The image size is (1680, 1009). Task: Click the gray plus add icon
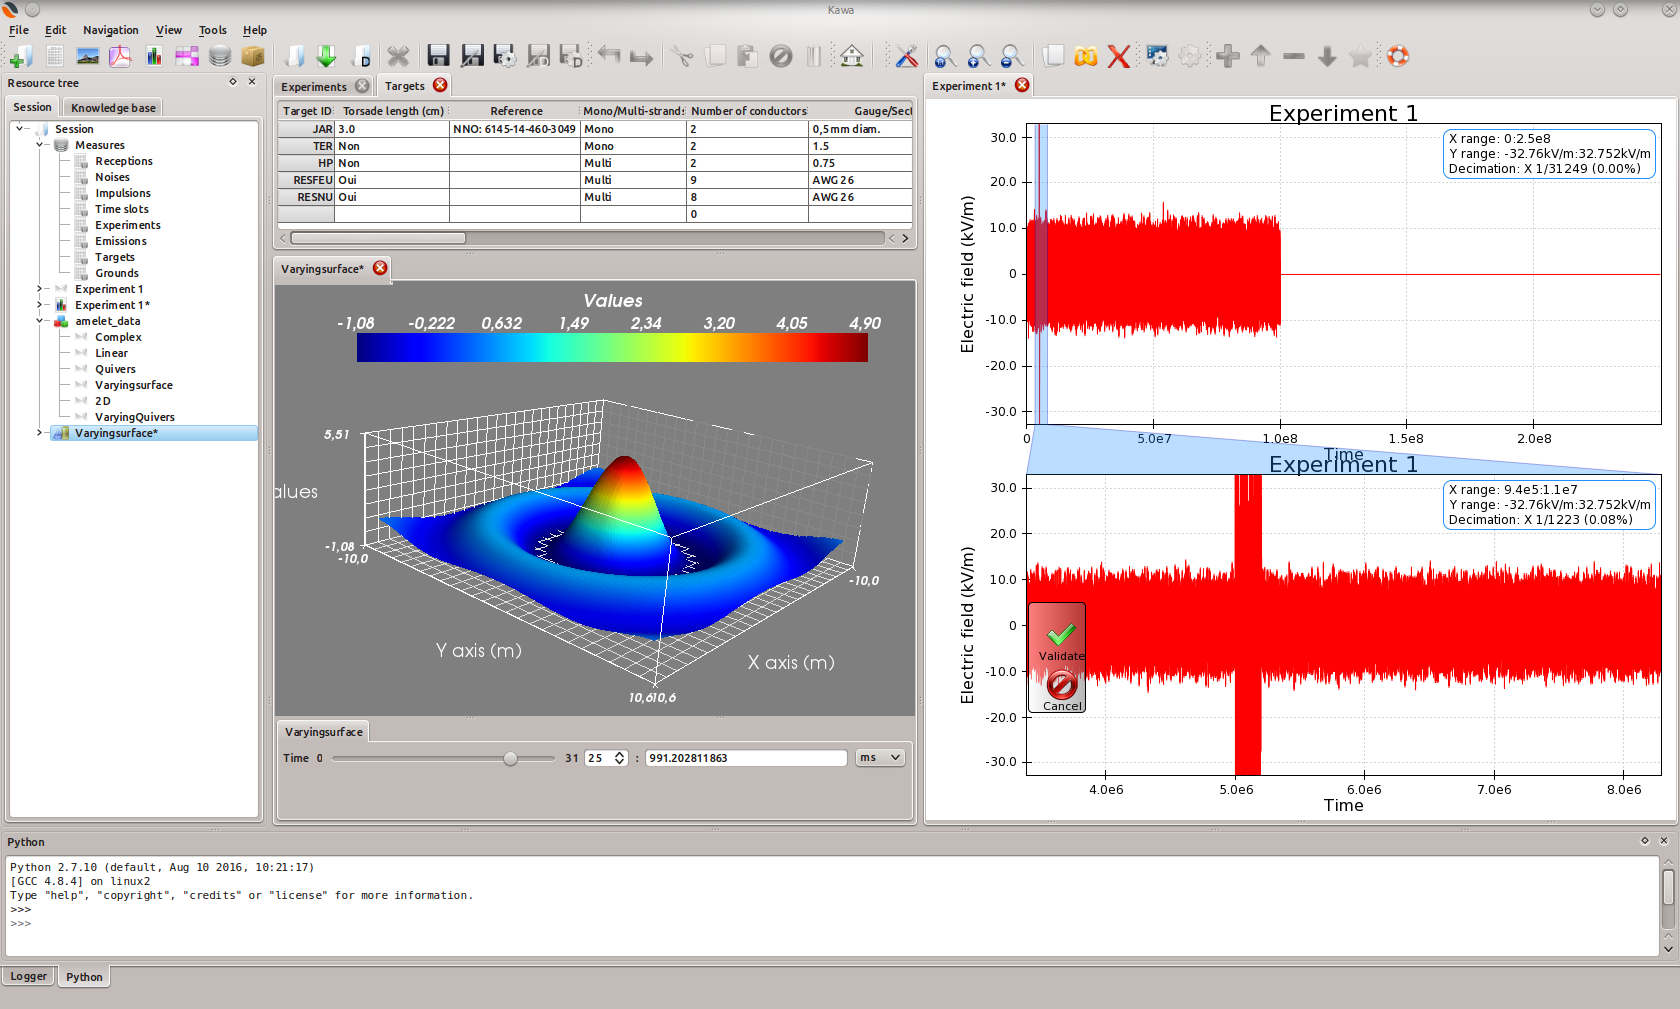point(1228,56)
